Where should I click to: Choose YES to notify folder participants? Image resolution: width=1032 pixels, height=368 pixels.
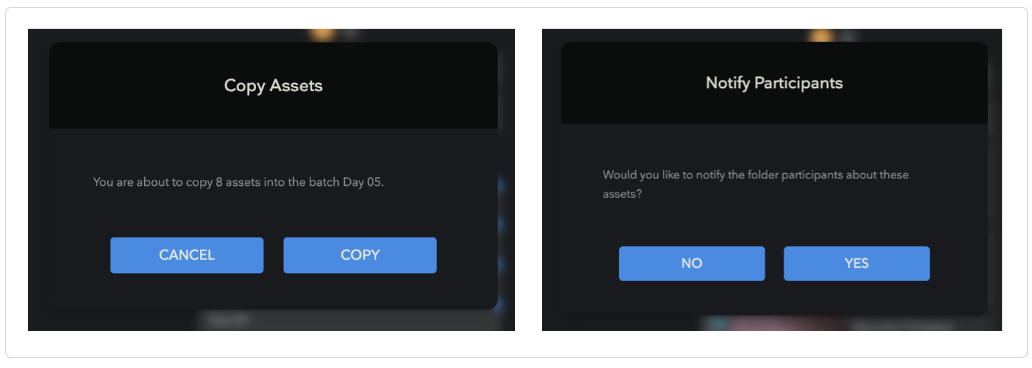point(856,263)
